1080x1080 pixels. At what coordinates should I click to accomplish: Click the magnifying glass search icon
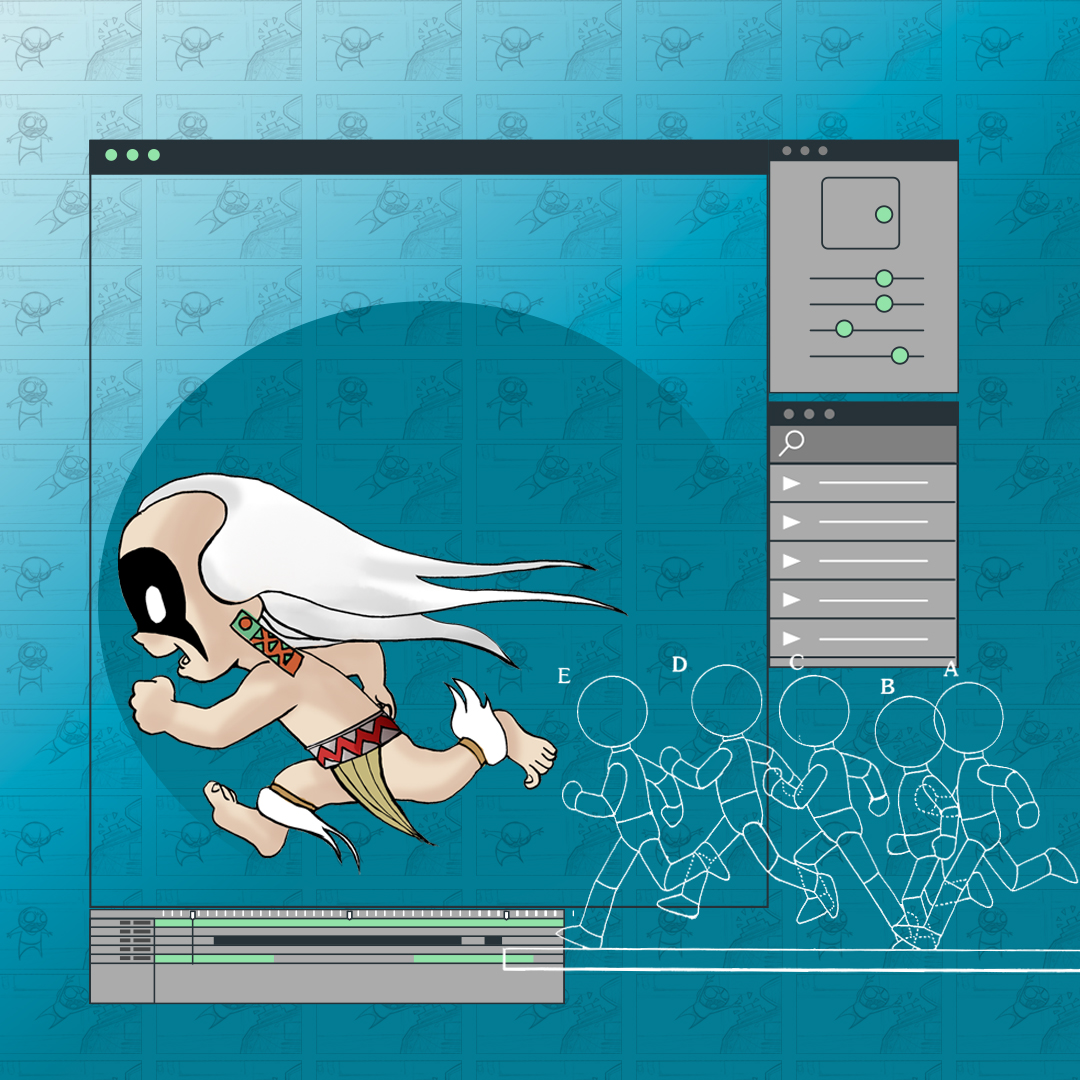click(x=791, y=443)
